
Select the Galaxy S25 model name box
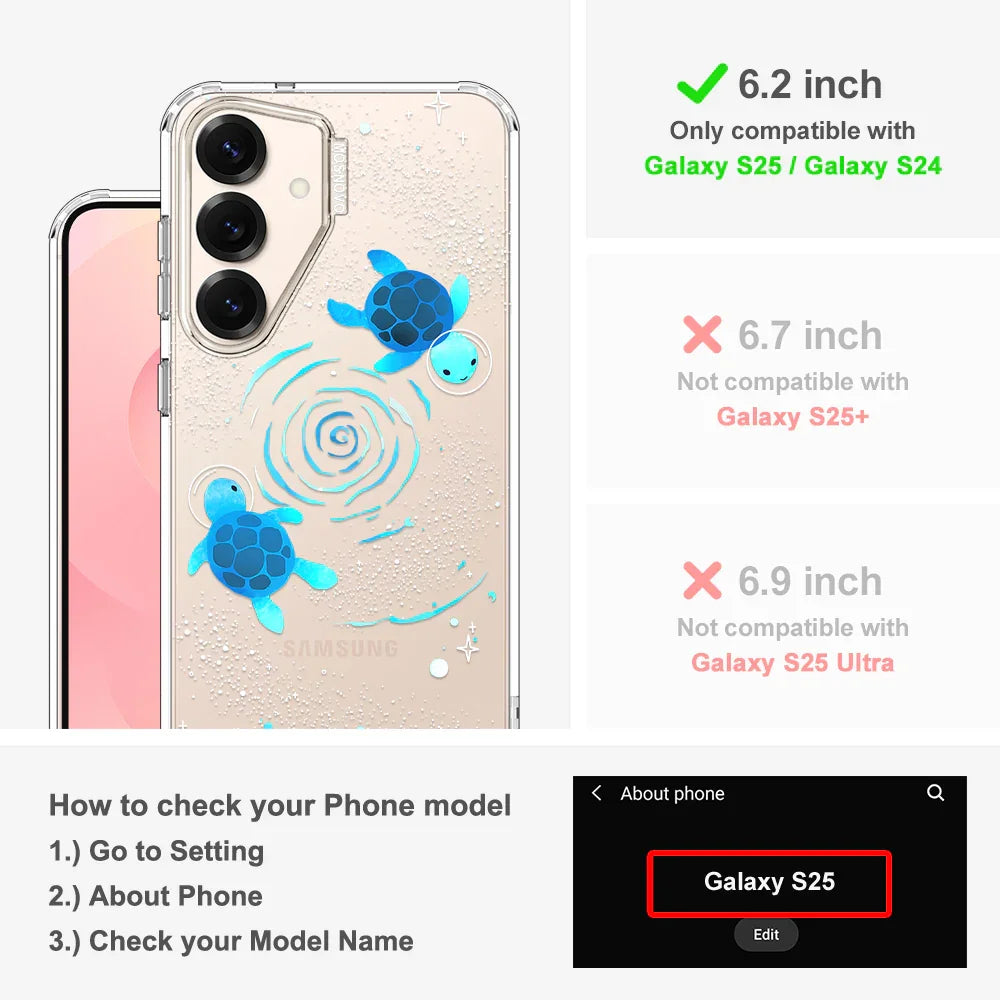click(769, 884)
